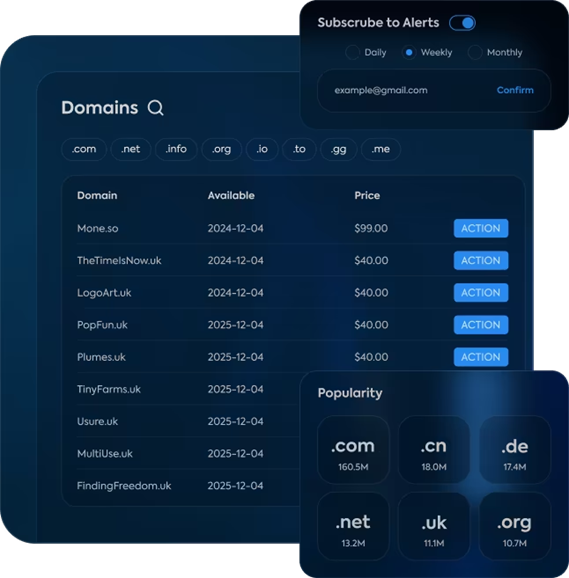
Task: Click ACTION button for Plumes.uk
Action: (481, 357)
